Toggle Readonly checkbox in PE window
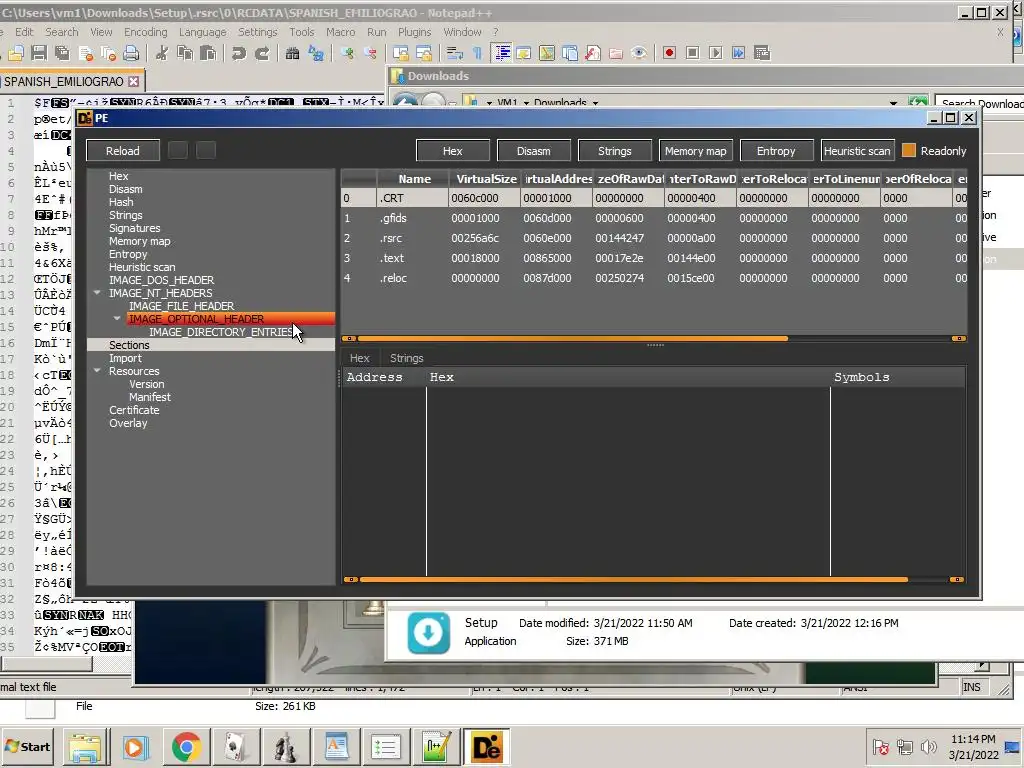 [x=908, y=150]
